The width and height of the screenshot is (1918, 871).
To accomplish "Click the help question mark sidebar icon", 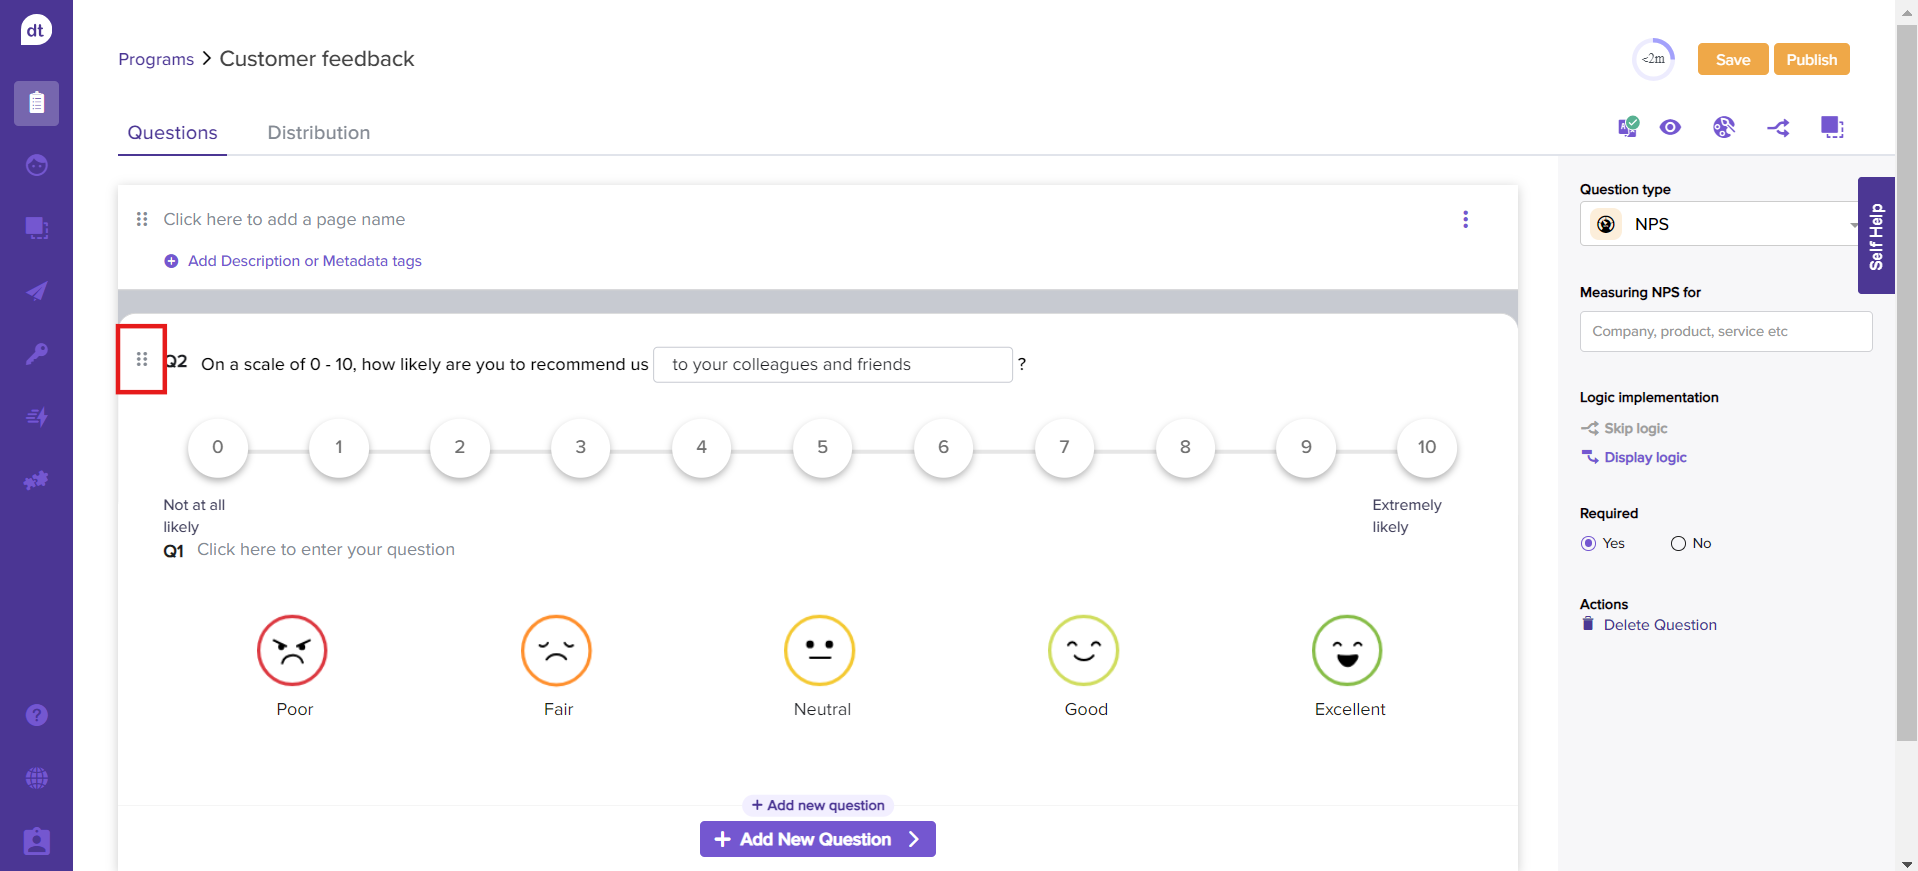I will click(37, 715).
